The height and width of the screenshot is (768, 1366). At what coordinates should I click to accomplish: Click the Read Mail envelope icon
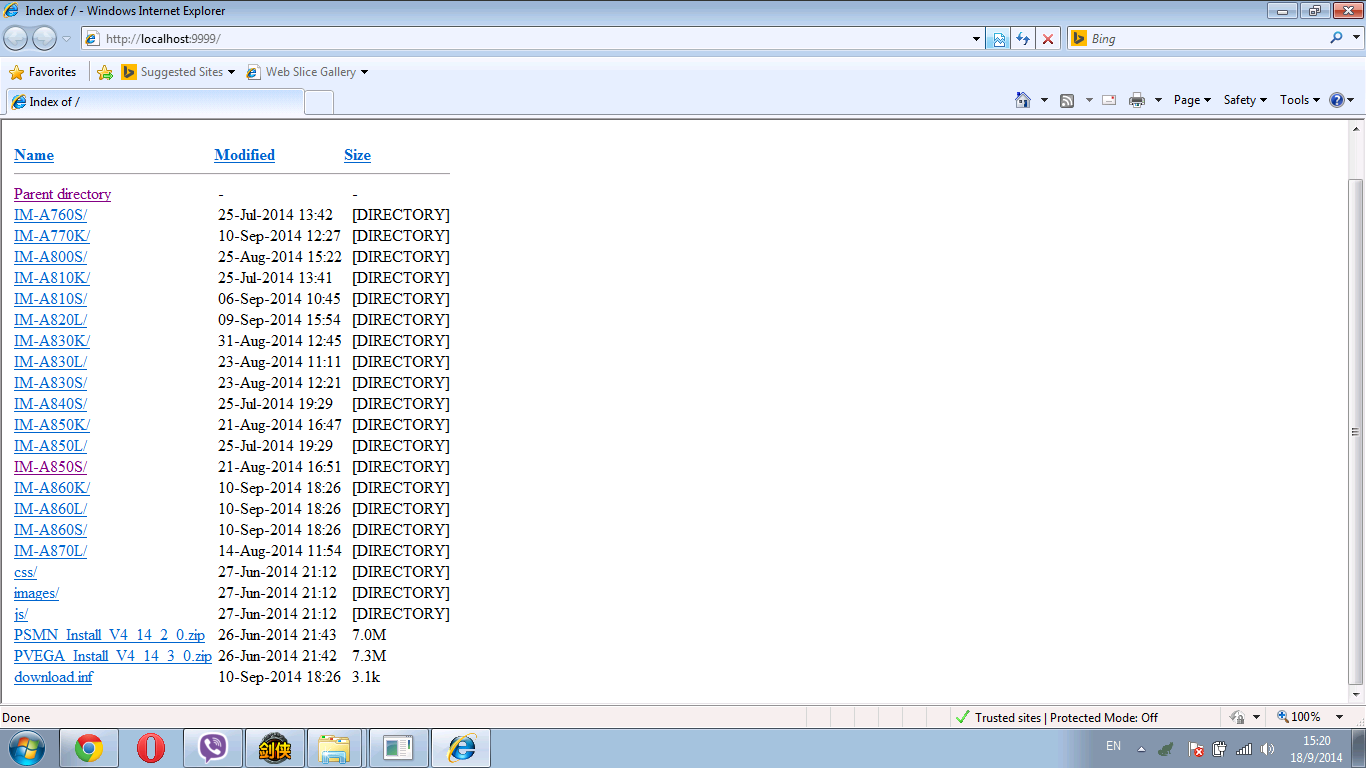pos(1109,100)
